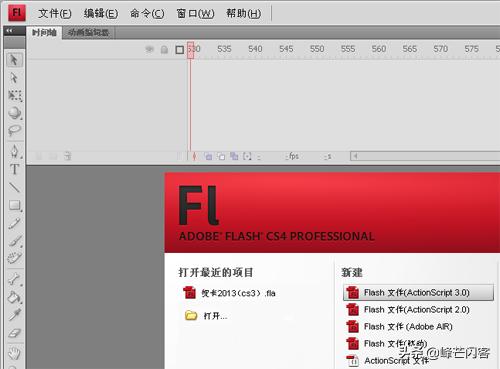The image size is (500, 369).
Task: Select the Subselection tool
Action: (x=14, y=78)
